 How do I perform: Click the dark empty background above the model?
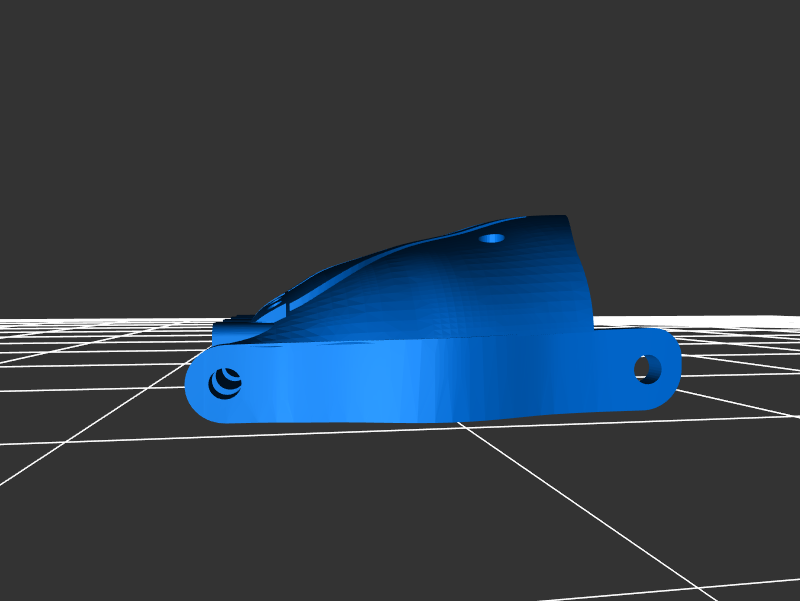[400, 100]
